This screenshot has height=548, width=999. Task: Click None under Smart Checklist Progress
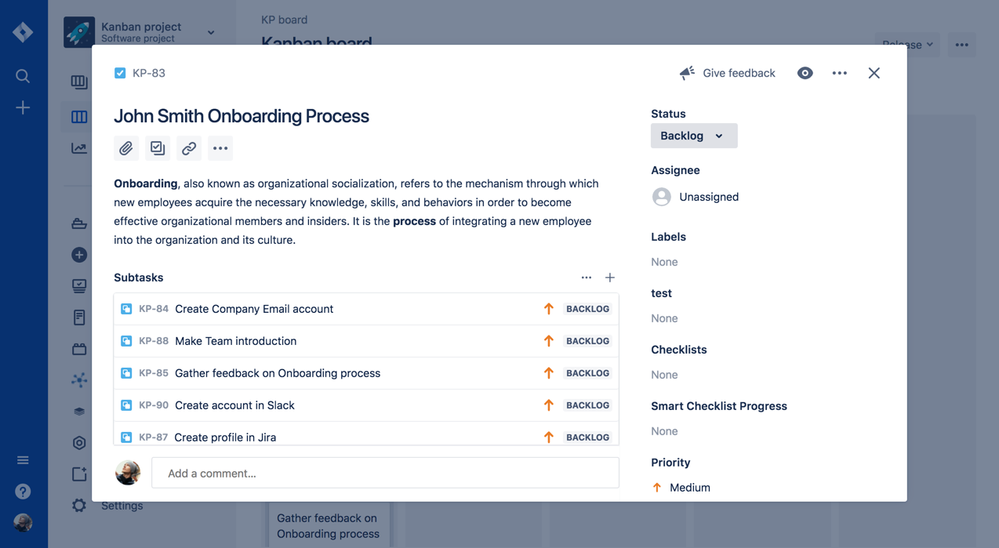point(664,431)
